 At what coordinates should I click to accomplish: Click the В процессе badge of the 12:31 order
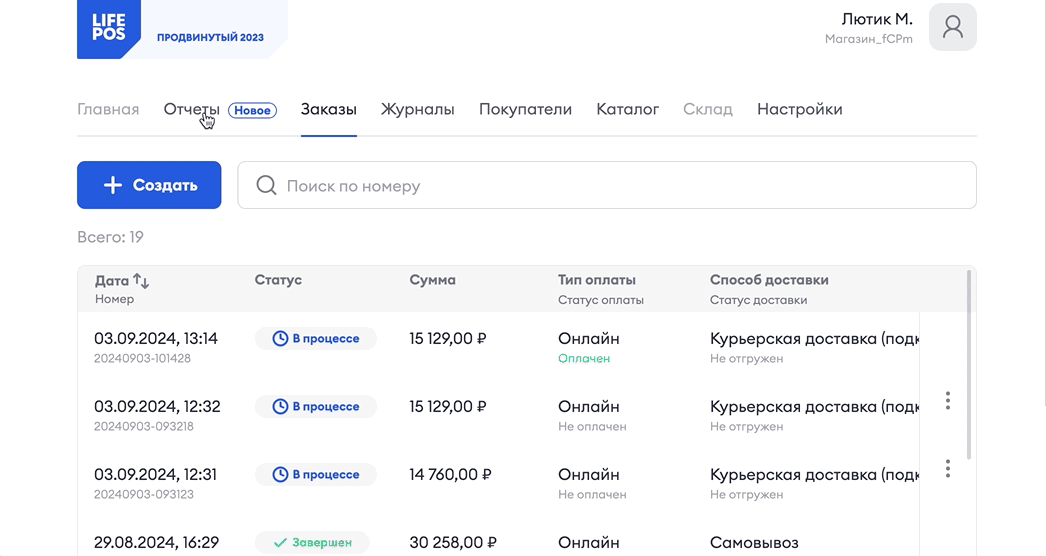[x=316, y=475]
